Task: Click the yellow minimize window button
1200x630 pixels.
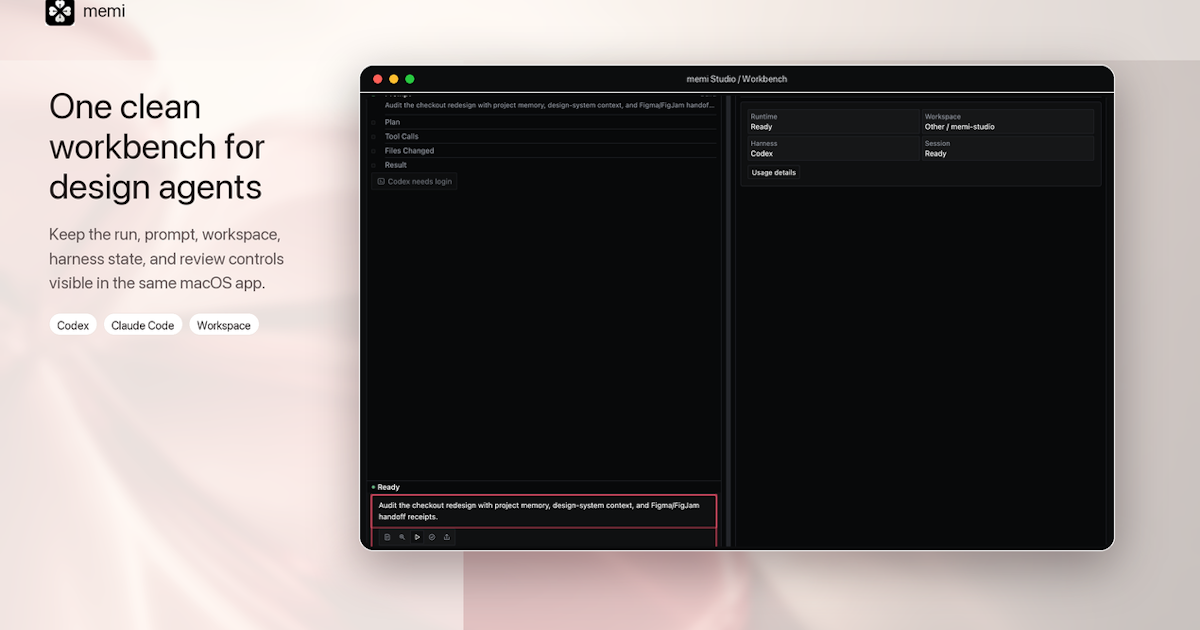Action: point(394,79)
